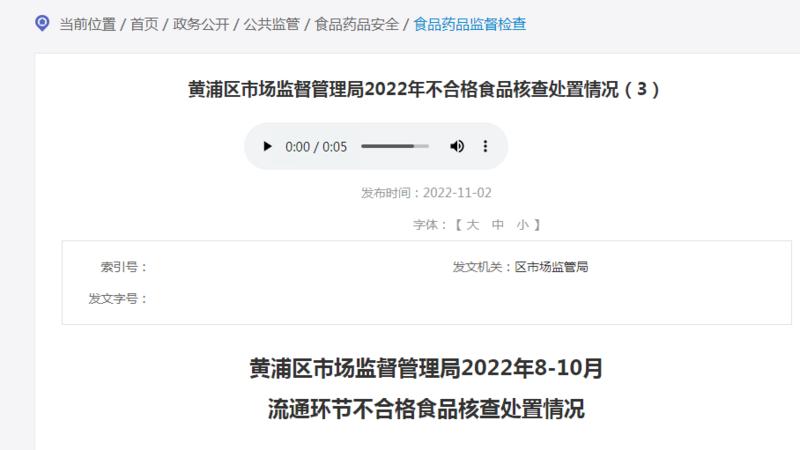Click the audio time display 0:00 / 0:05
This screenshot has height=450, width=800.
click(316, 147)
